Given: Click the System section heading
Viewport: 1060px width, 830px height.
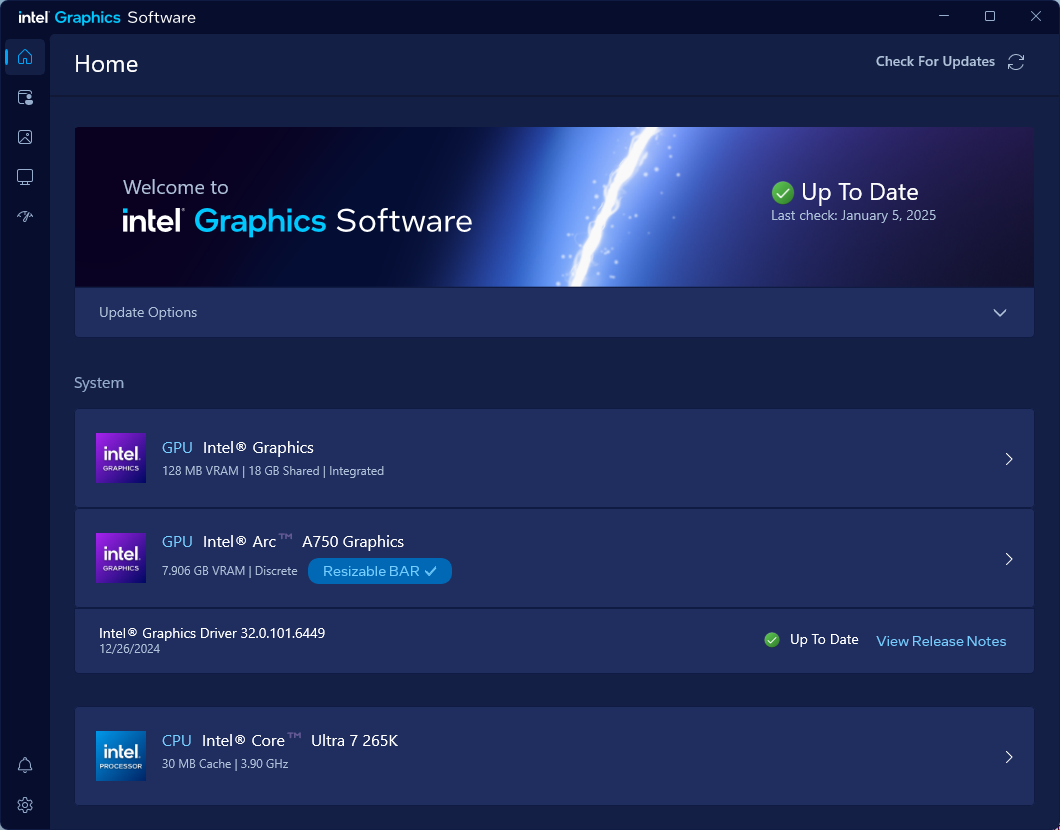Looking at the screenshot, I should tap(99, 383).
